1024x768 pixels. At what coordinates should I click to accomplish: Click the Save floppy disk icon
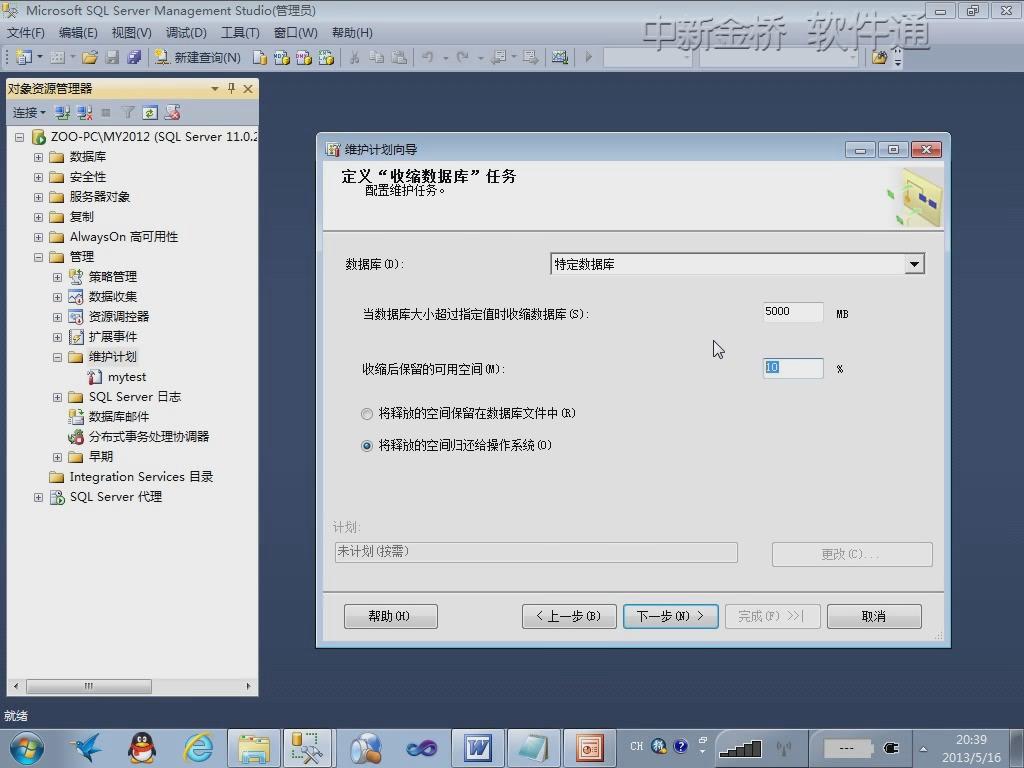[112, 57]
